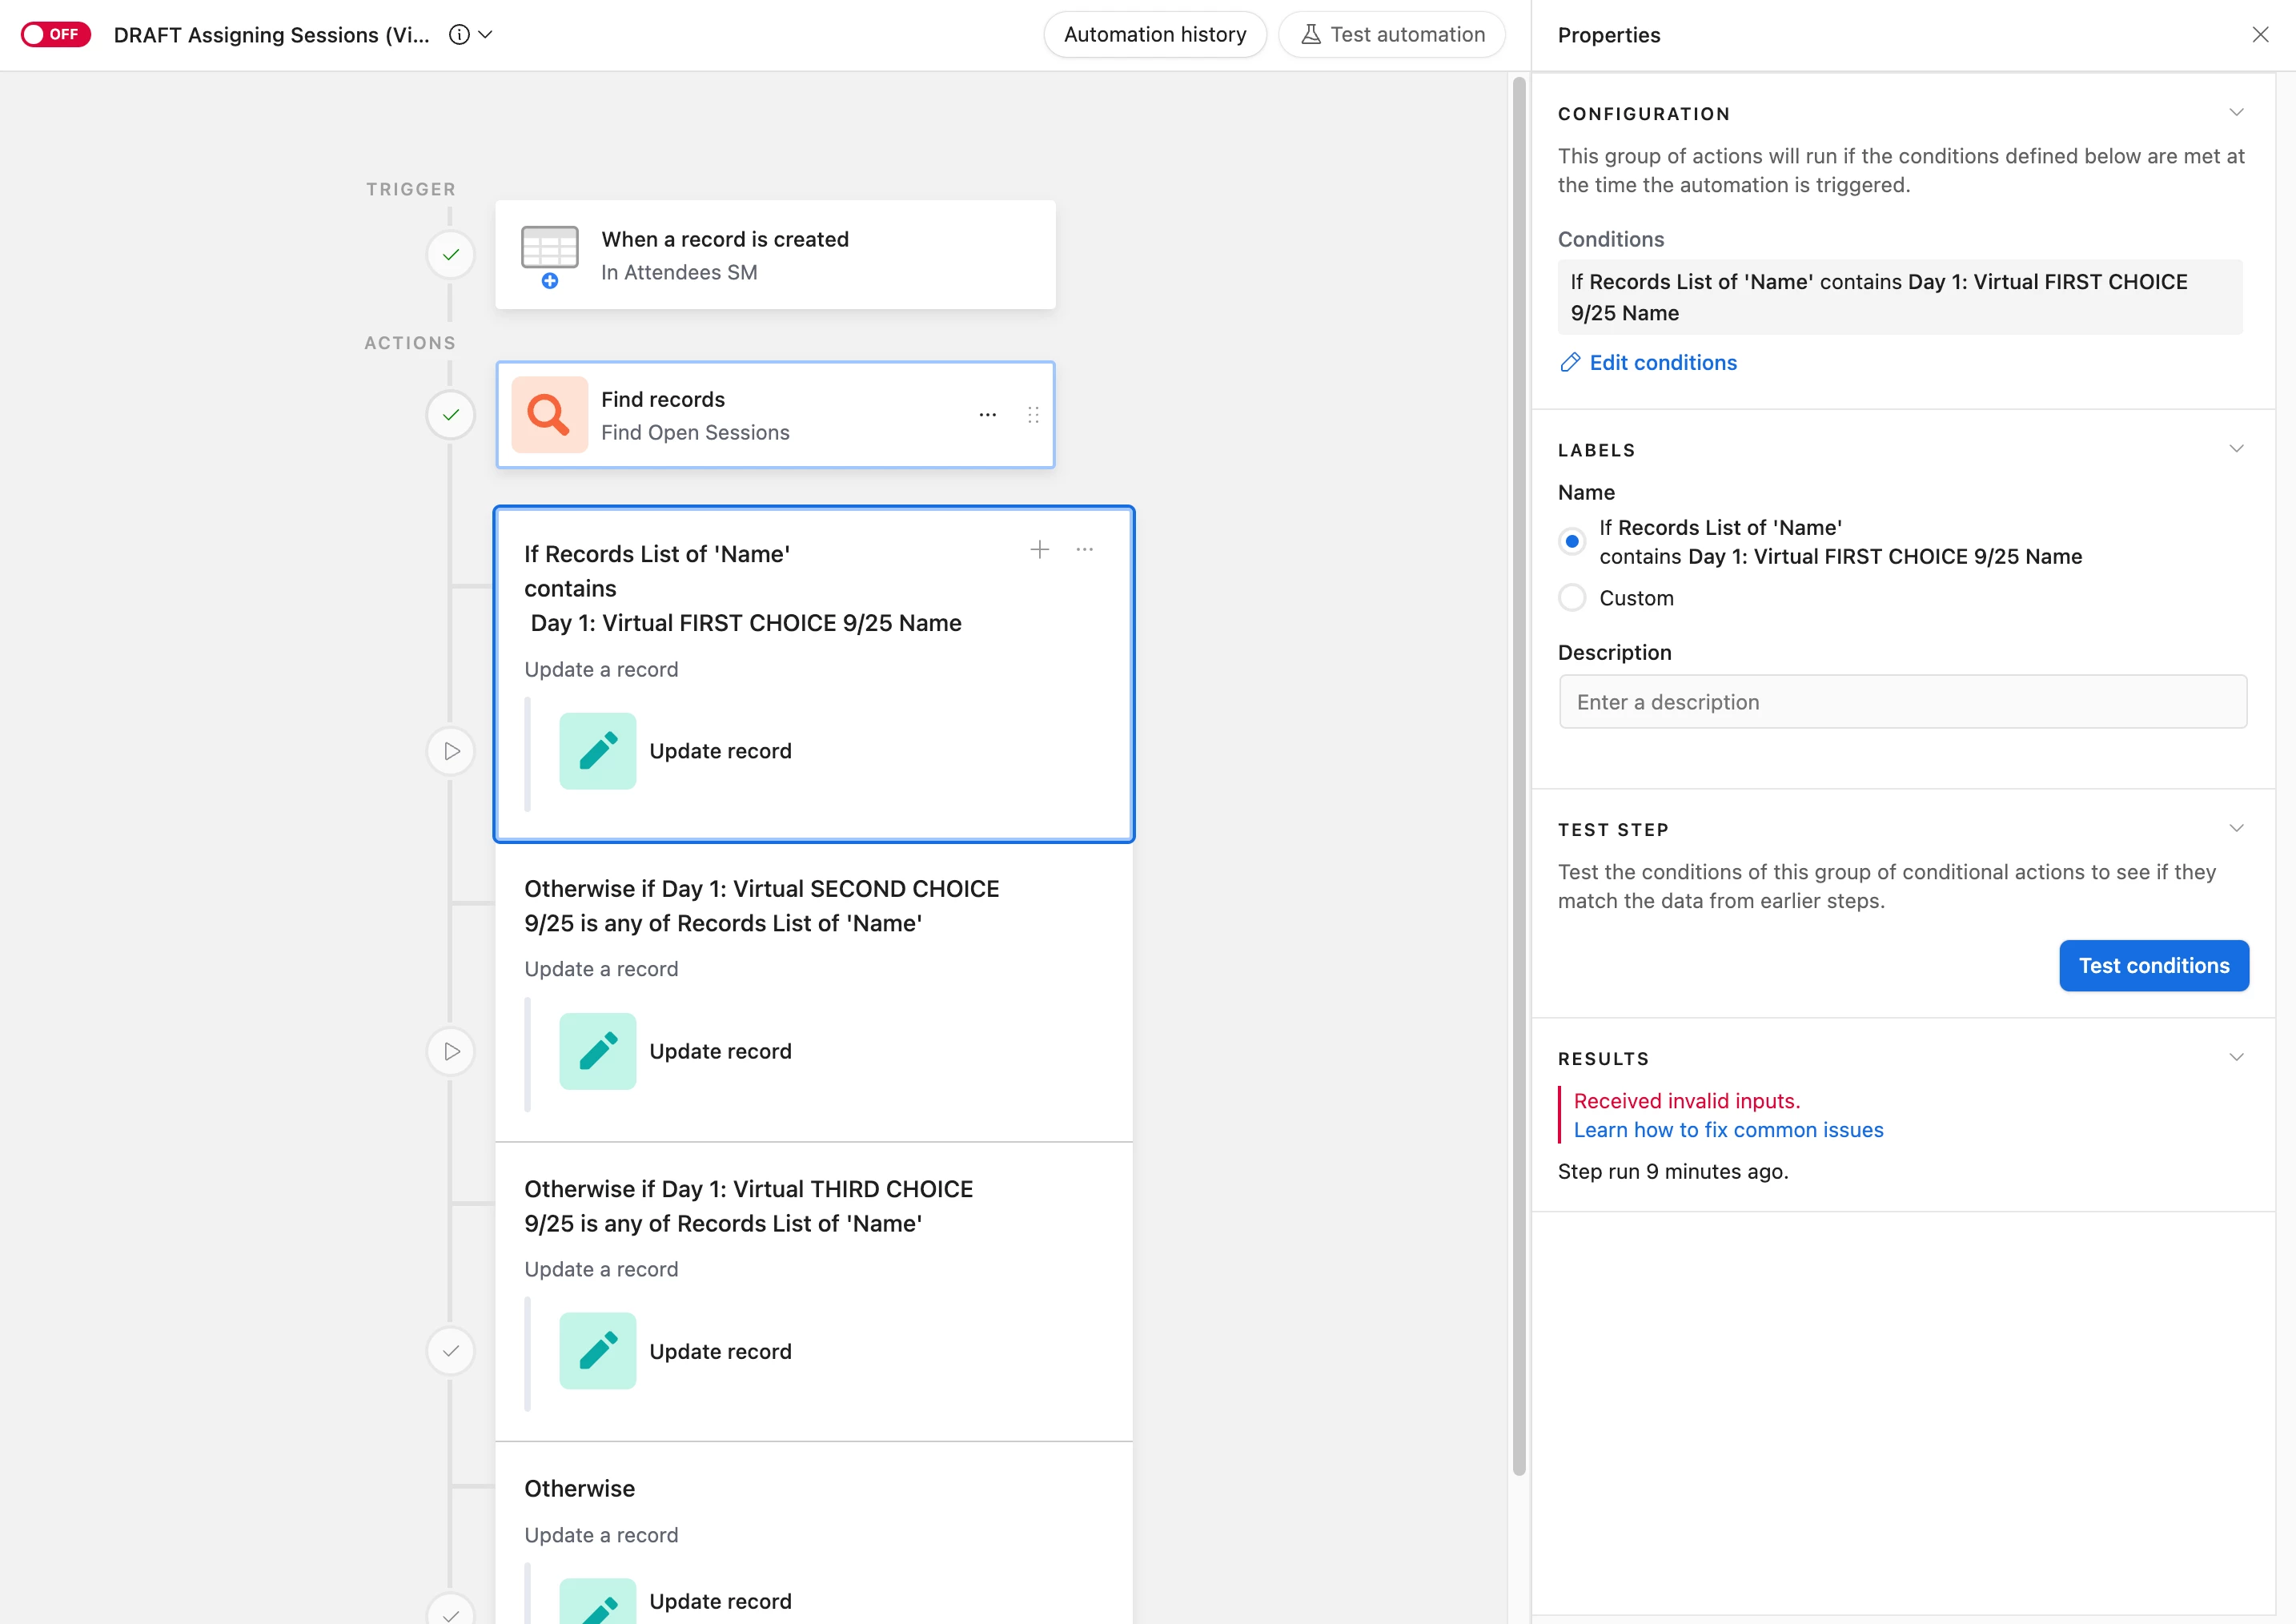Click Test automation button
Image resolution: width=2296 pixels, height=1624 pixels.
pos(1391,34)
